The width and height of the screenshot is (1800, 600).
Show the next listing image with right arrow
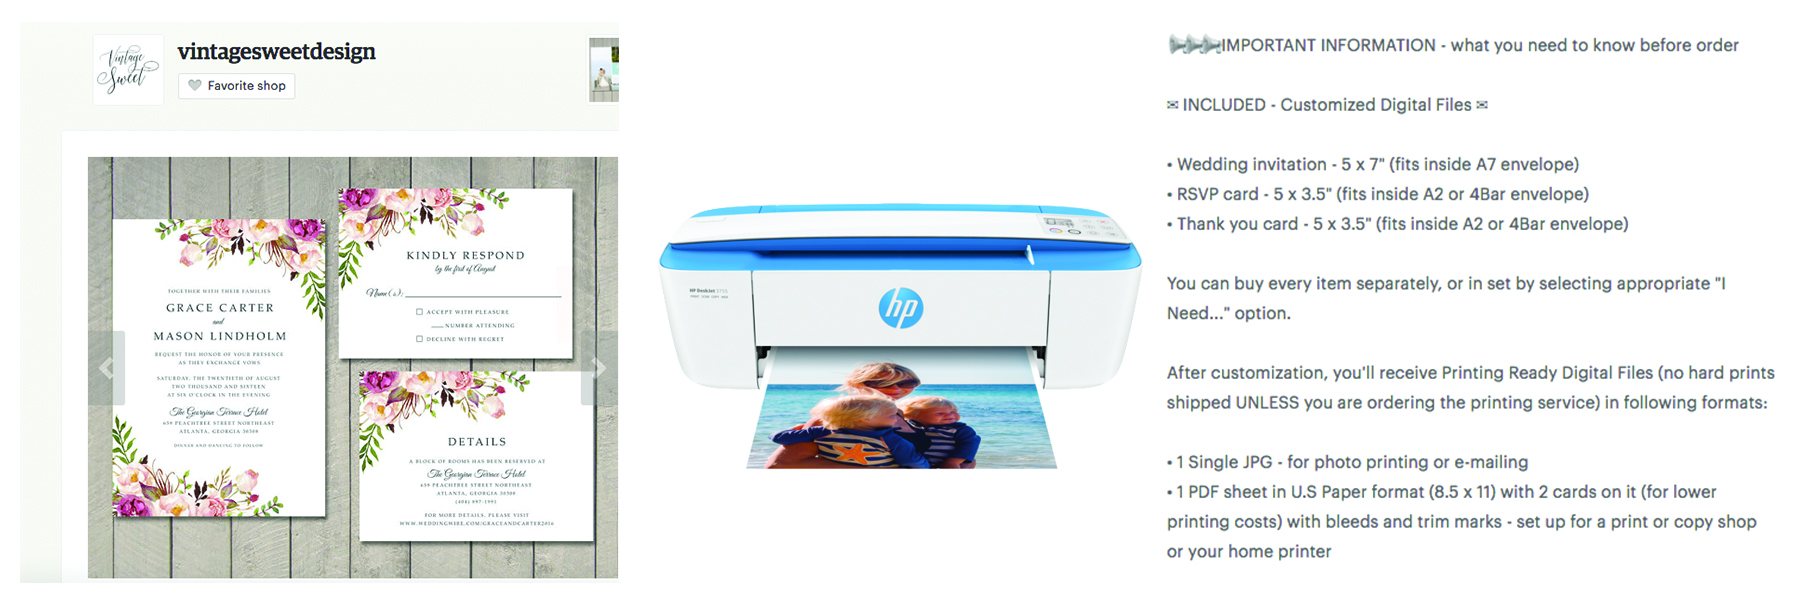click(x=599, y=368)
